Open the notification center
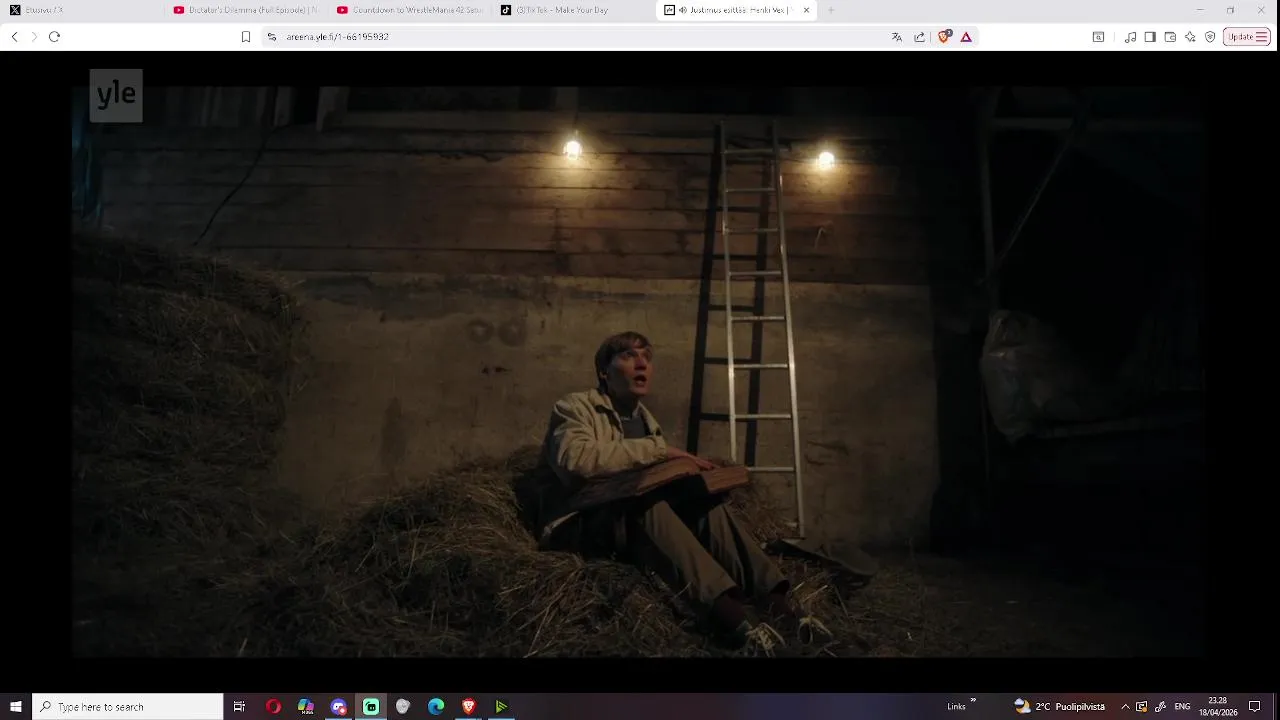The image size is (1280, 720). click(1255, 706)
